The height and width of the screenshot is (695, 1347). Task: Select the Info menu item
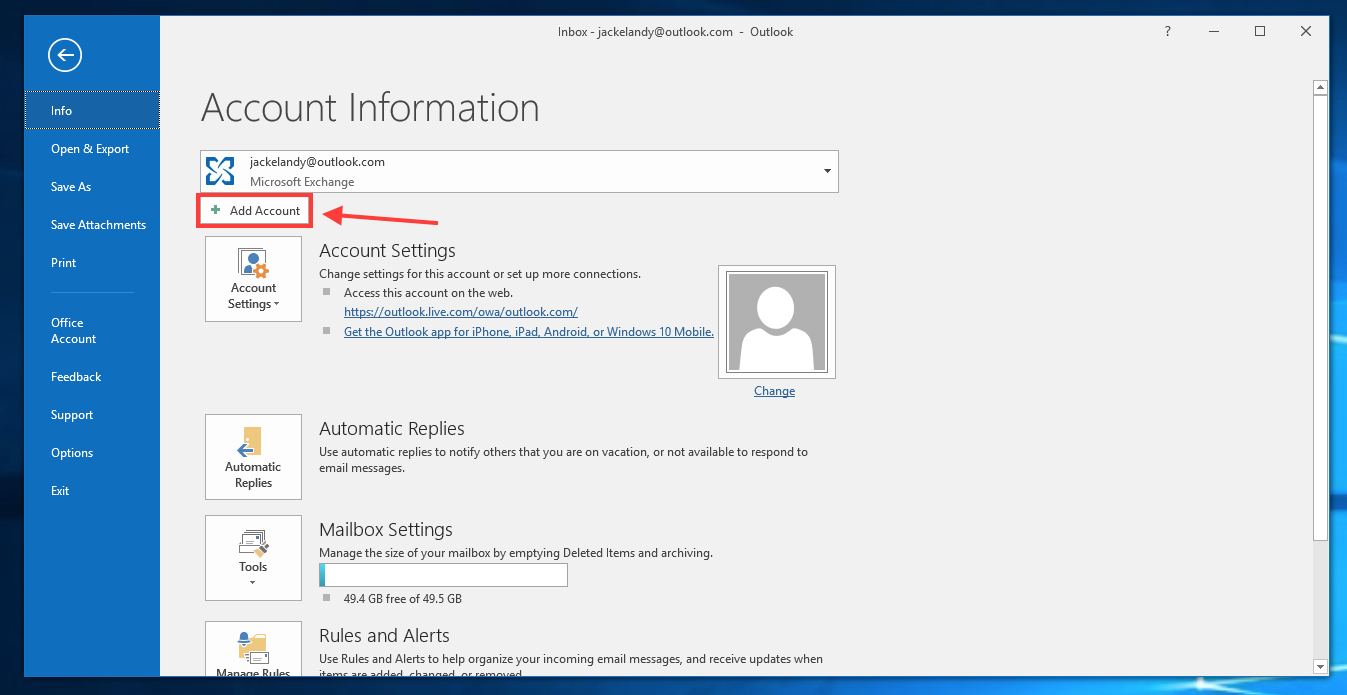click(92, 111)
